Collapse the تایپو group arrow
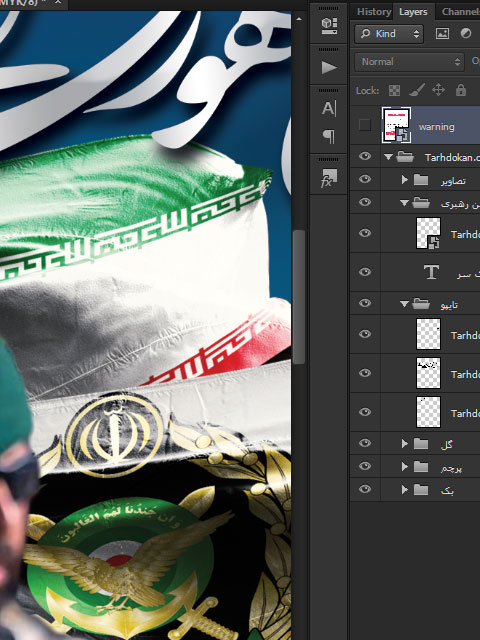This screenshot has width=480, height=640. (x=404, y=304)
